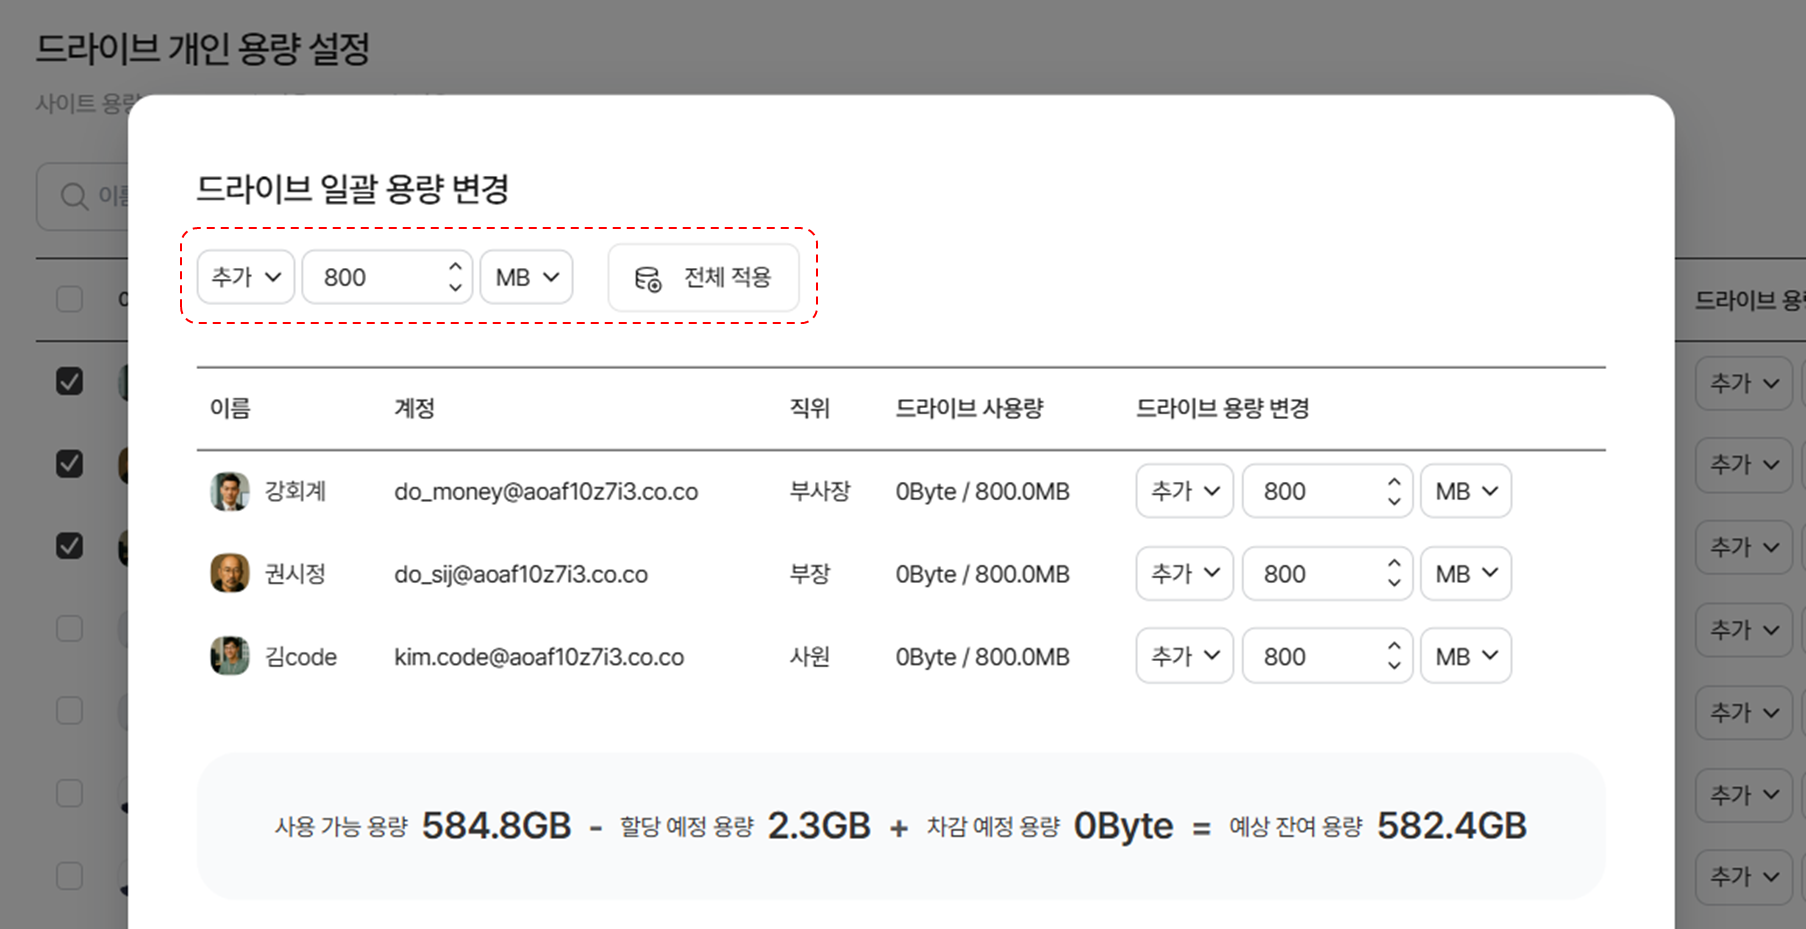Toggle the select-all header checkbox
The image size is (1806, 929).
69,299
